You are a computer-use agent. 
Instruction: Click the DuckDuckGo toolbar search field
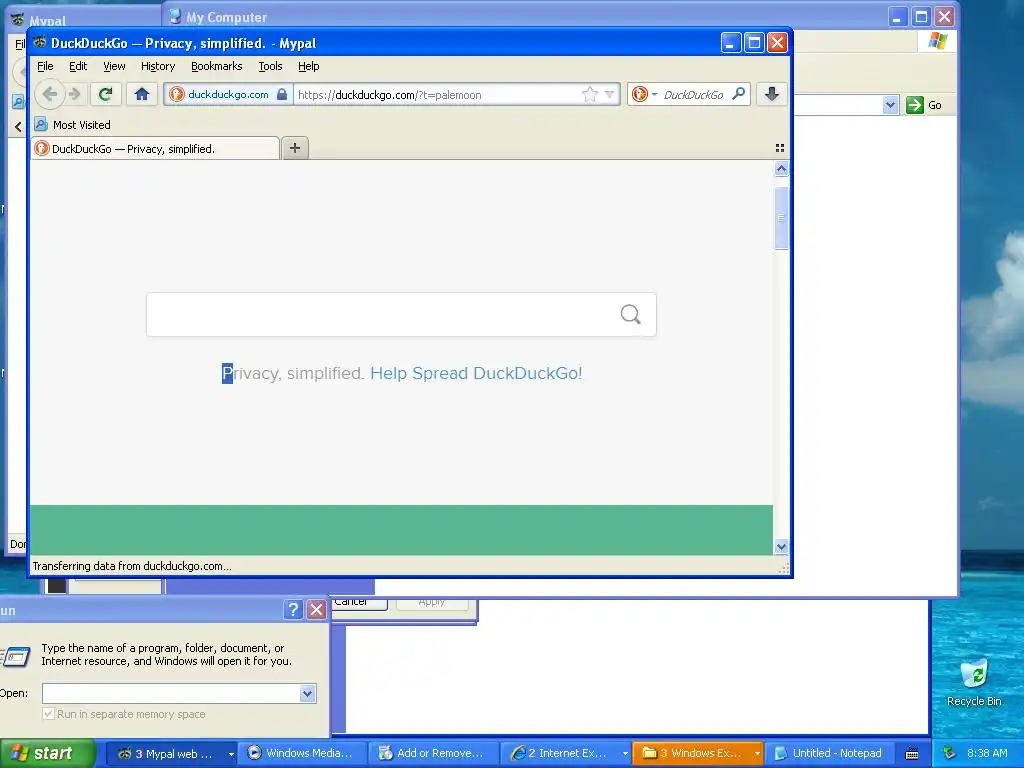(693, 95)
